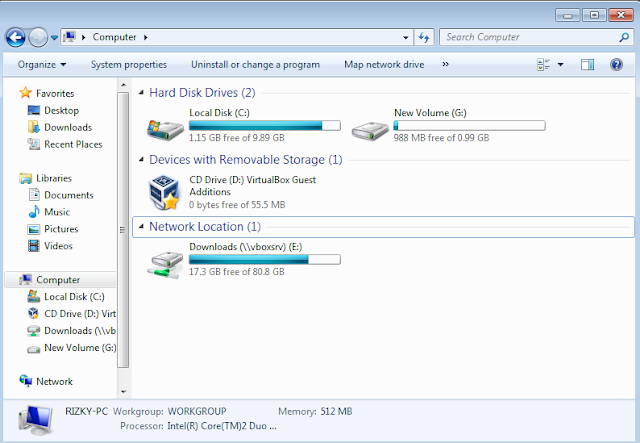Click the search magnifier icon
The image size is (640, 443).
(624, 37)
